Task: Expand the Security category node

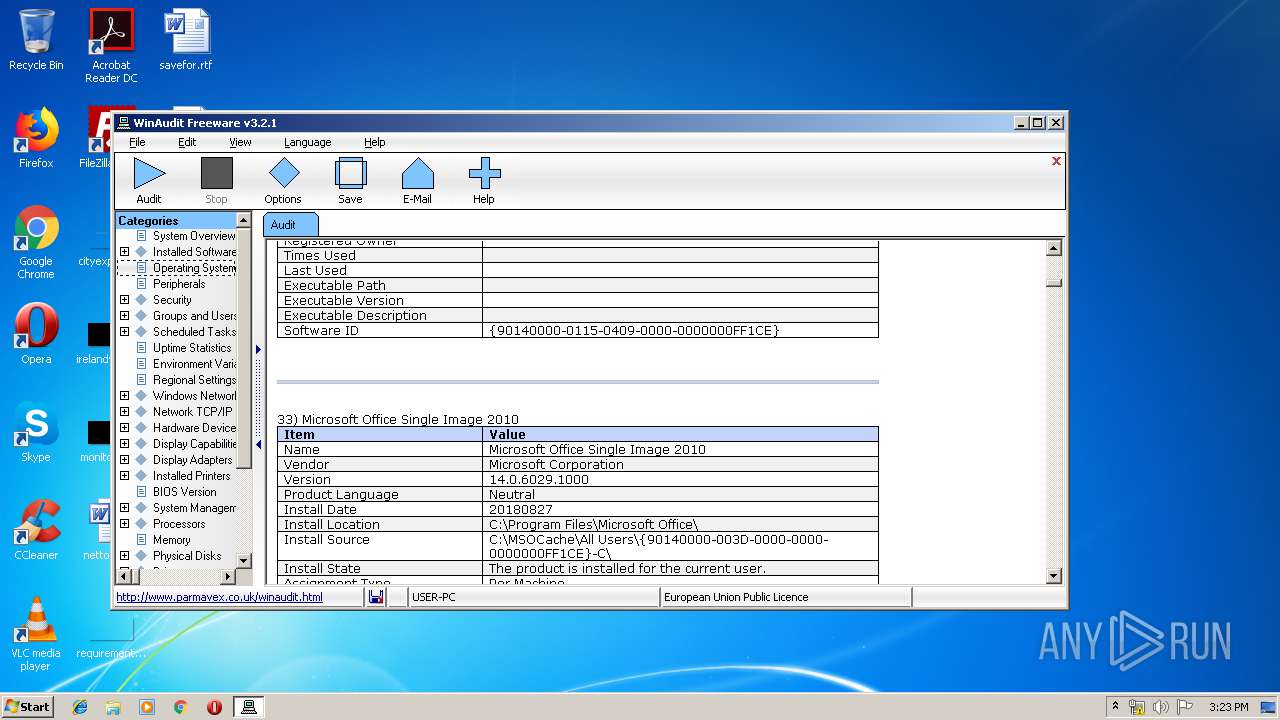Action: (x=124, y=300)
